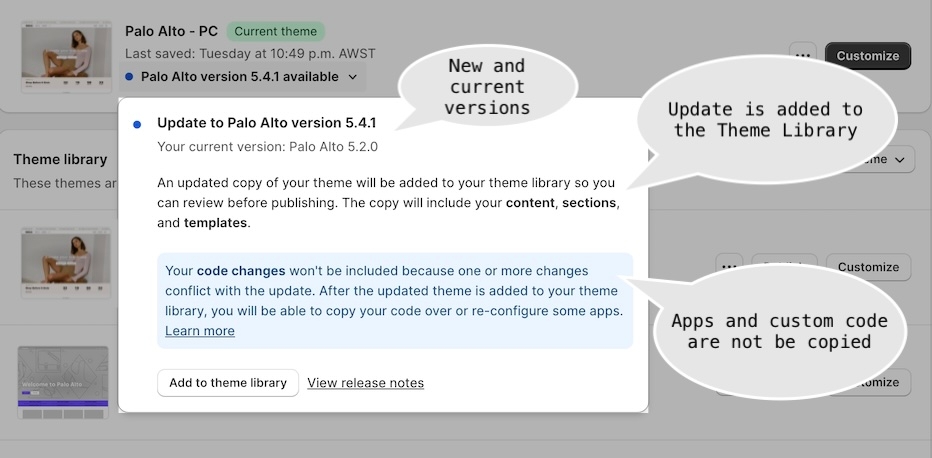Click the Update to Palo Alto version heading
932x458 pixels.
pos(267,123)
